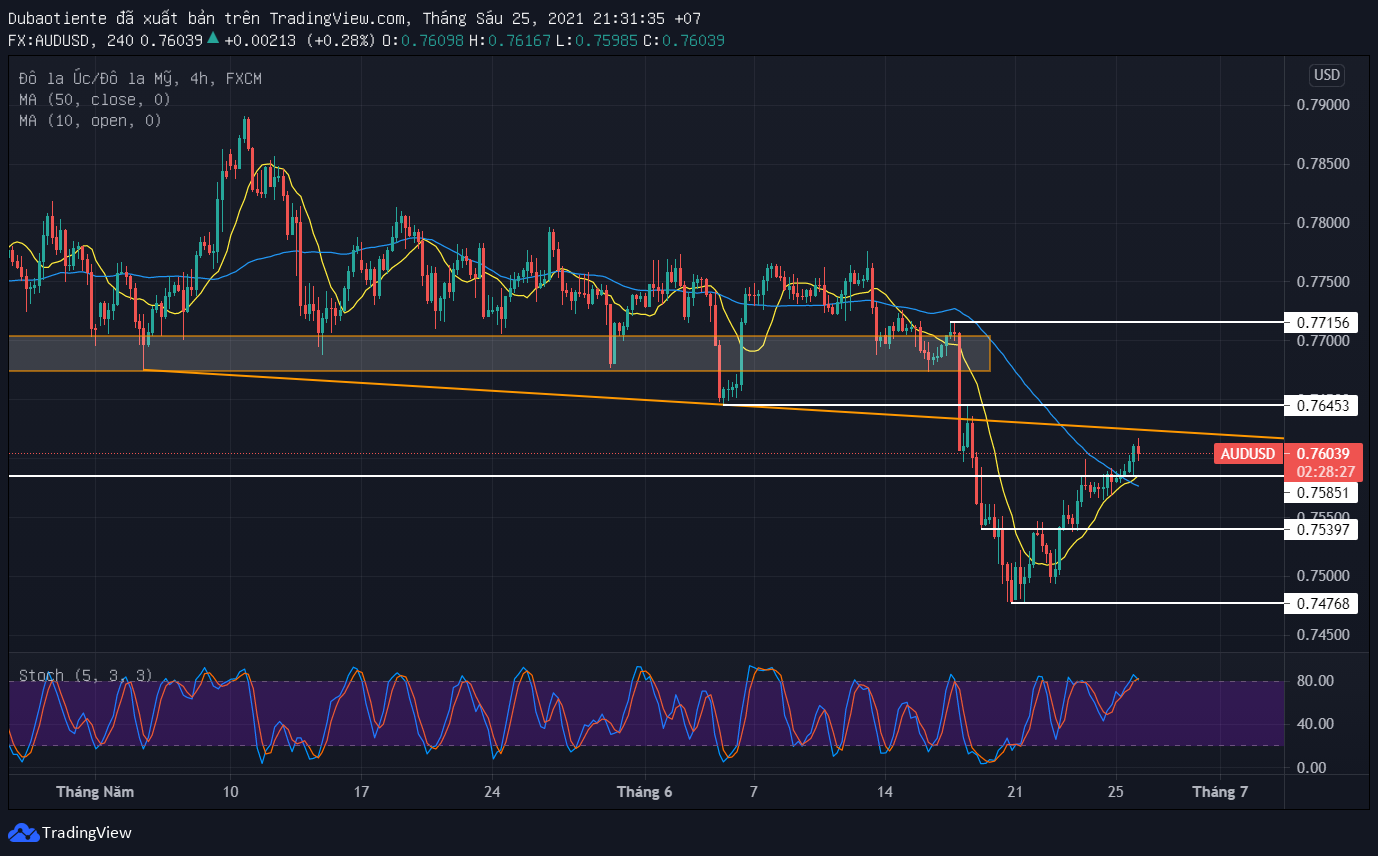
Task: Click the +0.00213 (+0.28%) change value
Action: coord(300,40)
